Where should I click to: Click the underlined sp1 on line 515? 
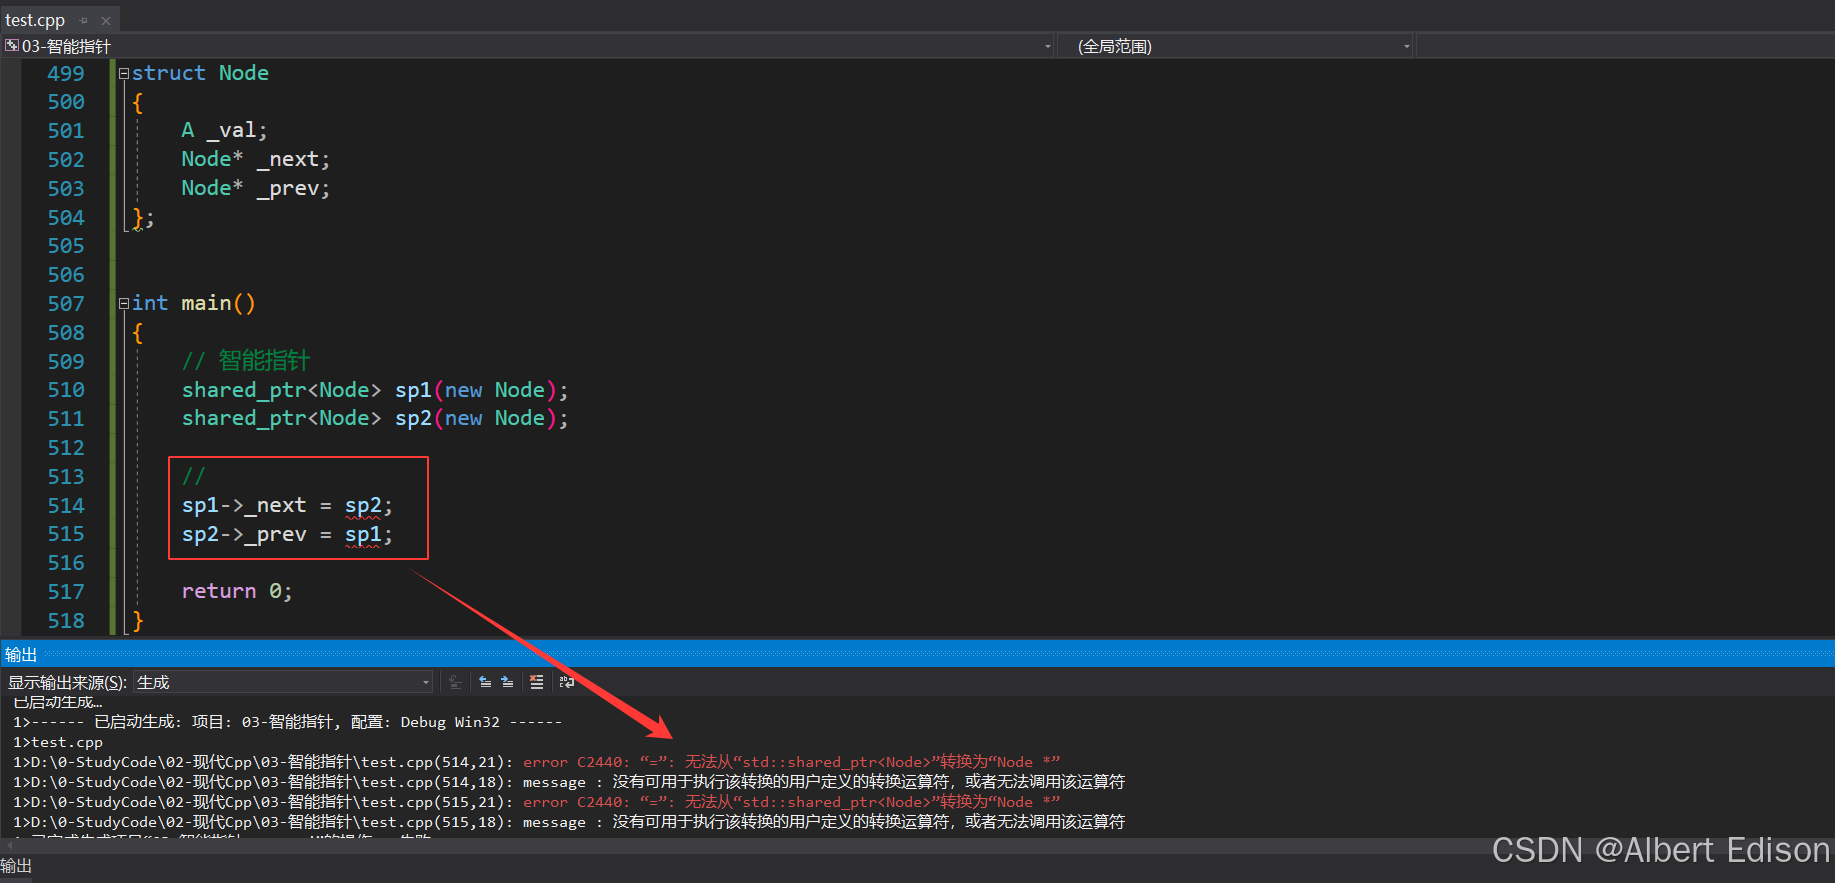click(x=362, y=535)
